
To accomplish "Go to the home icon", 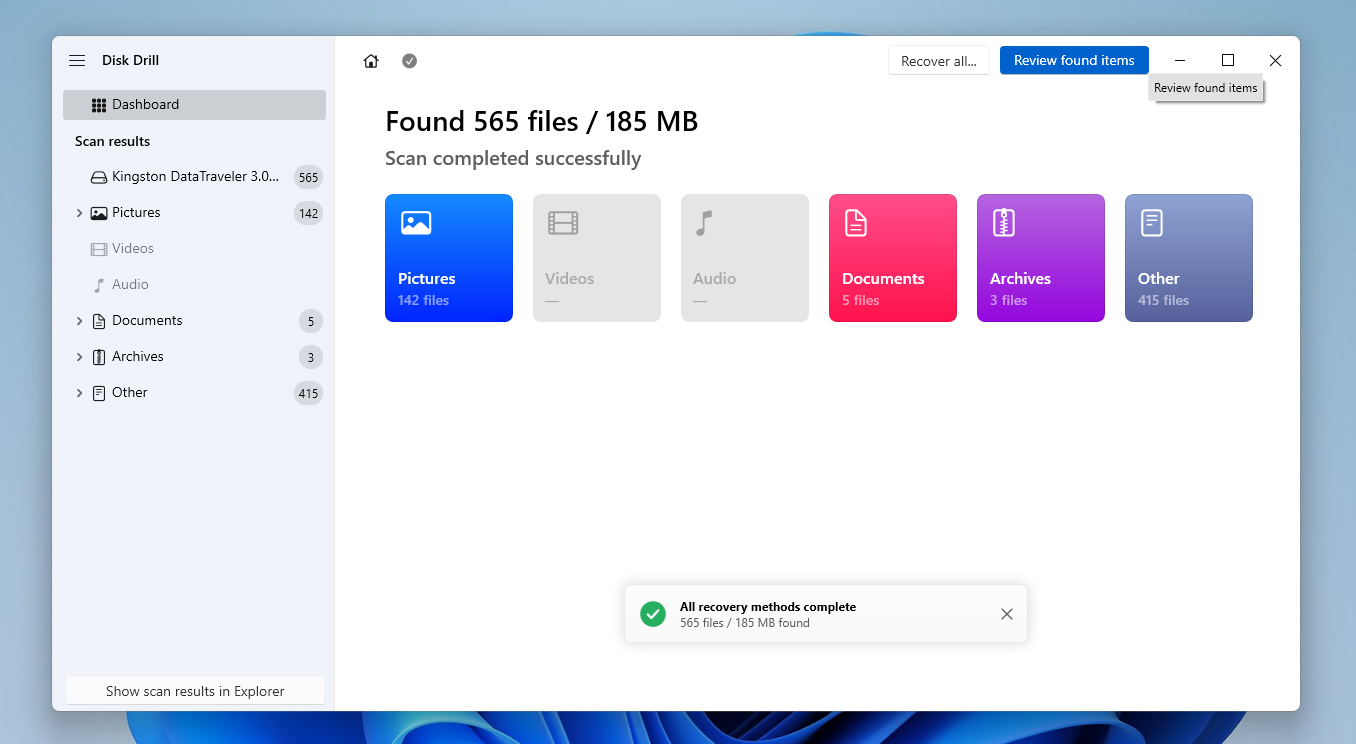I will coord(371,61).
